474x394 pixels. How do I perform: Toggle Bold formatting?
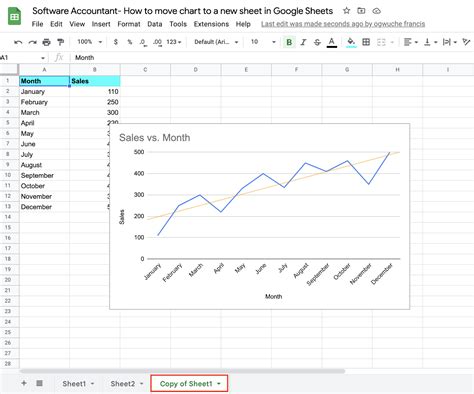pyautogui.click(x=289, y=42)
